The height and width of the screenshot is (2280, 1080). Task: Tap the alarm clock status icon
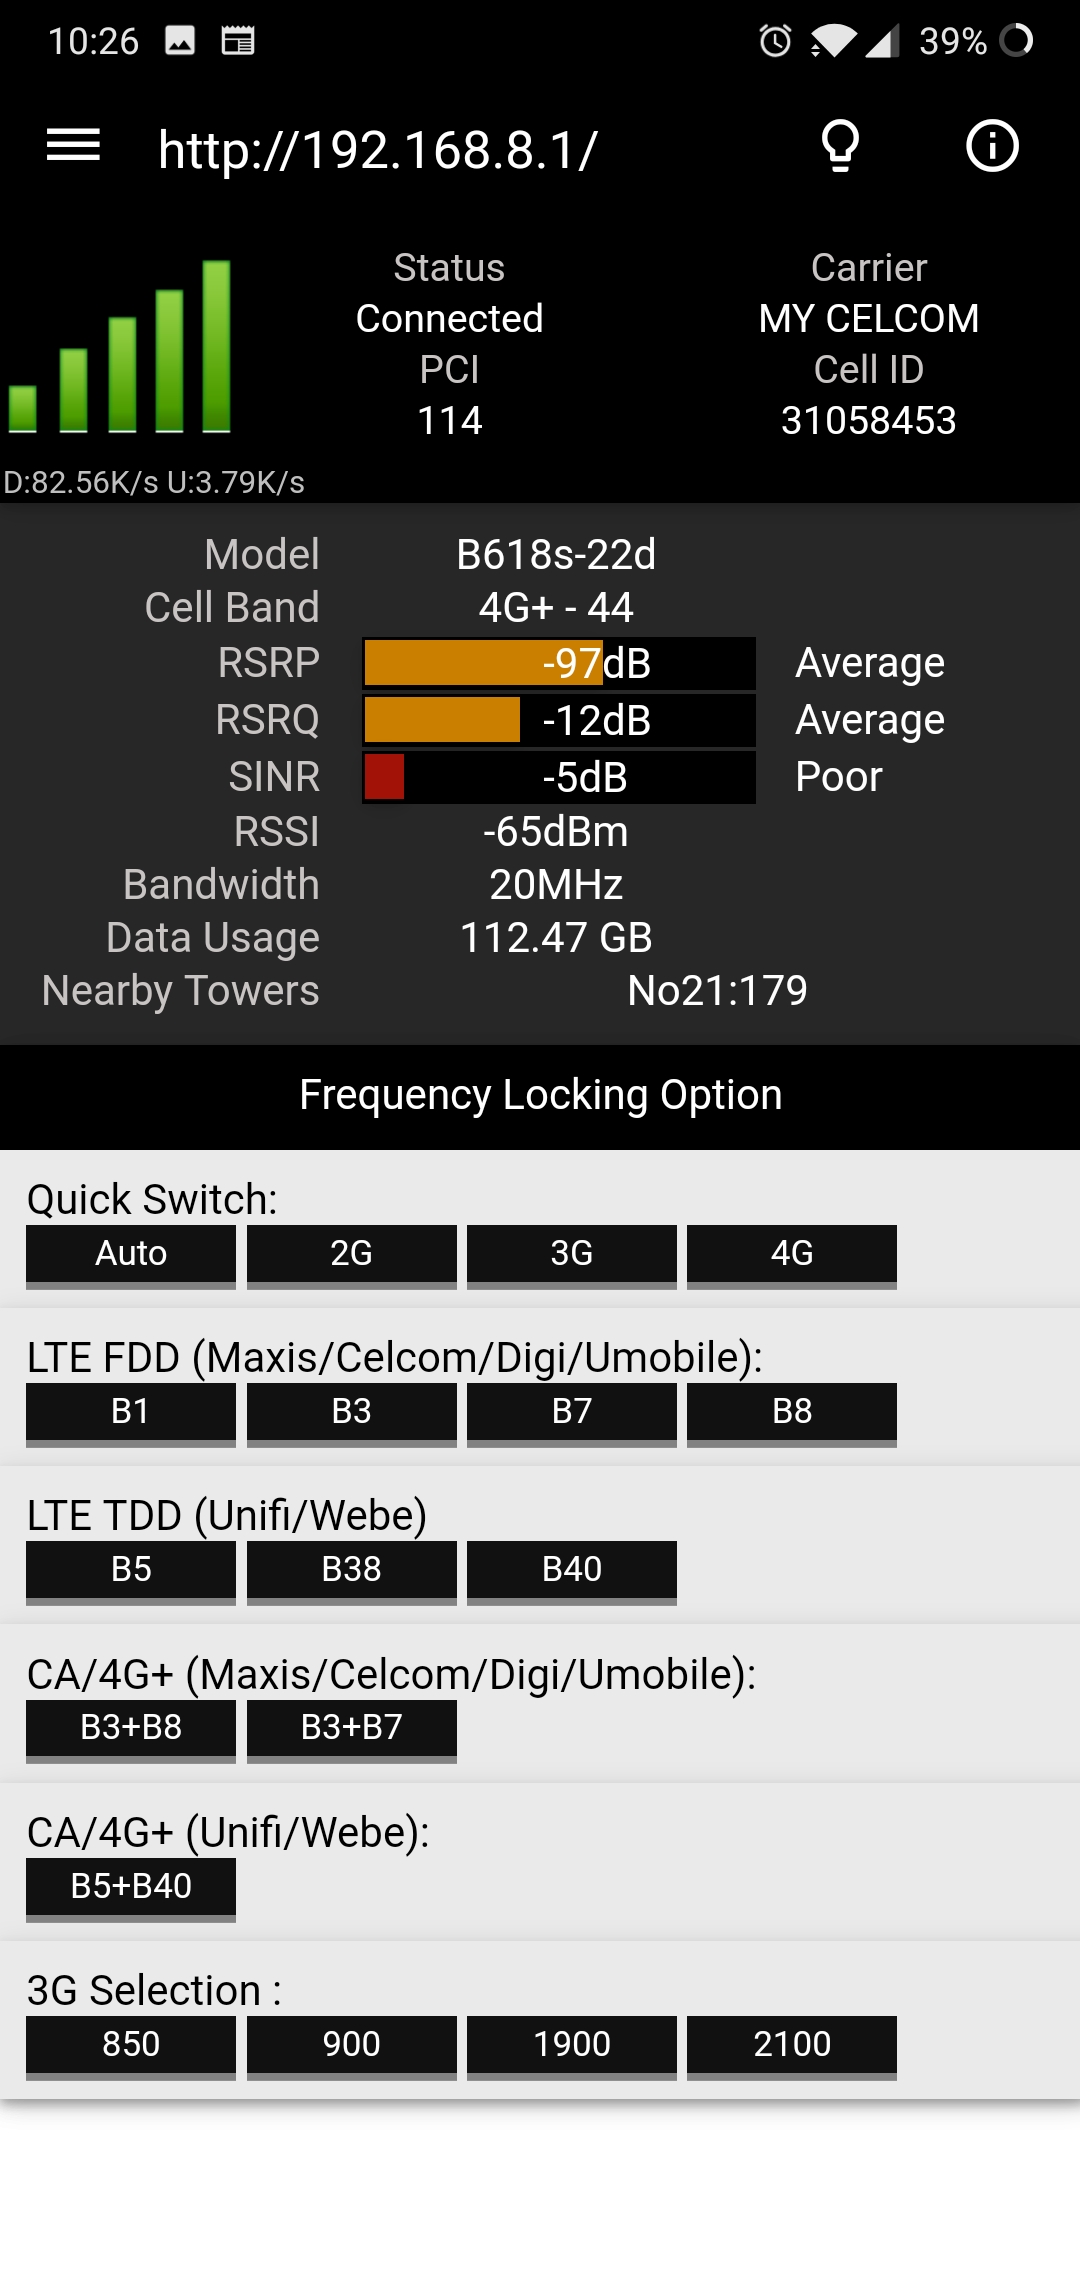775,41
